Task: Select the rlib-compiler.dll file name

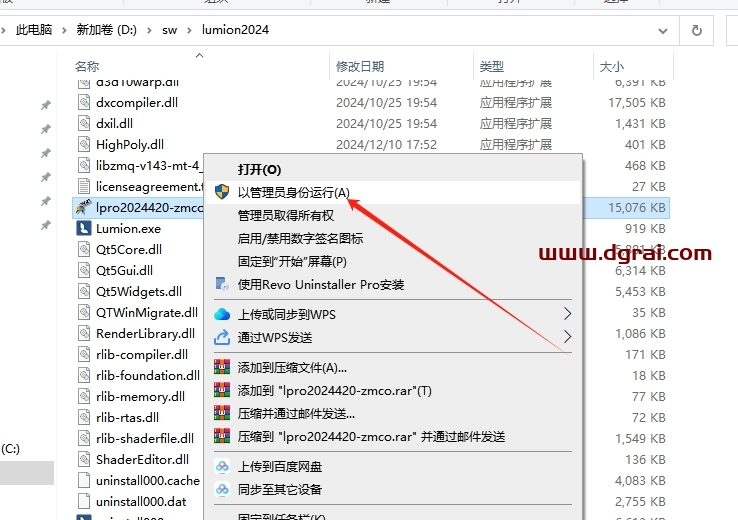Action: (142, 354)
